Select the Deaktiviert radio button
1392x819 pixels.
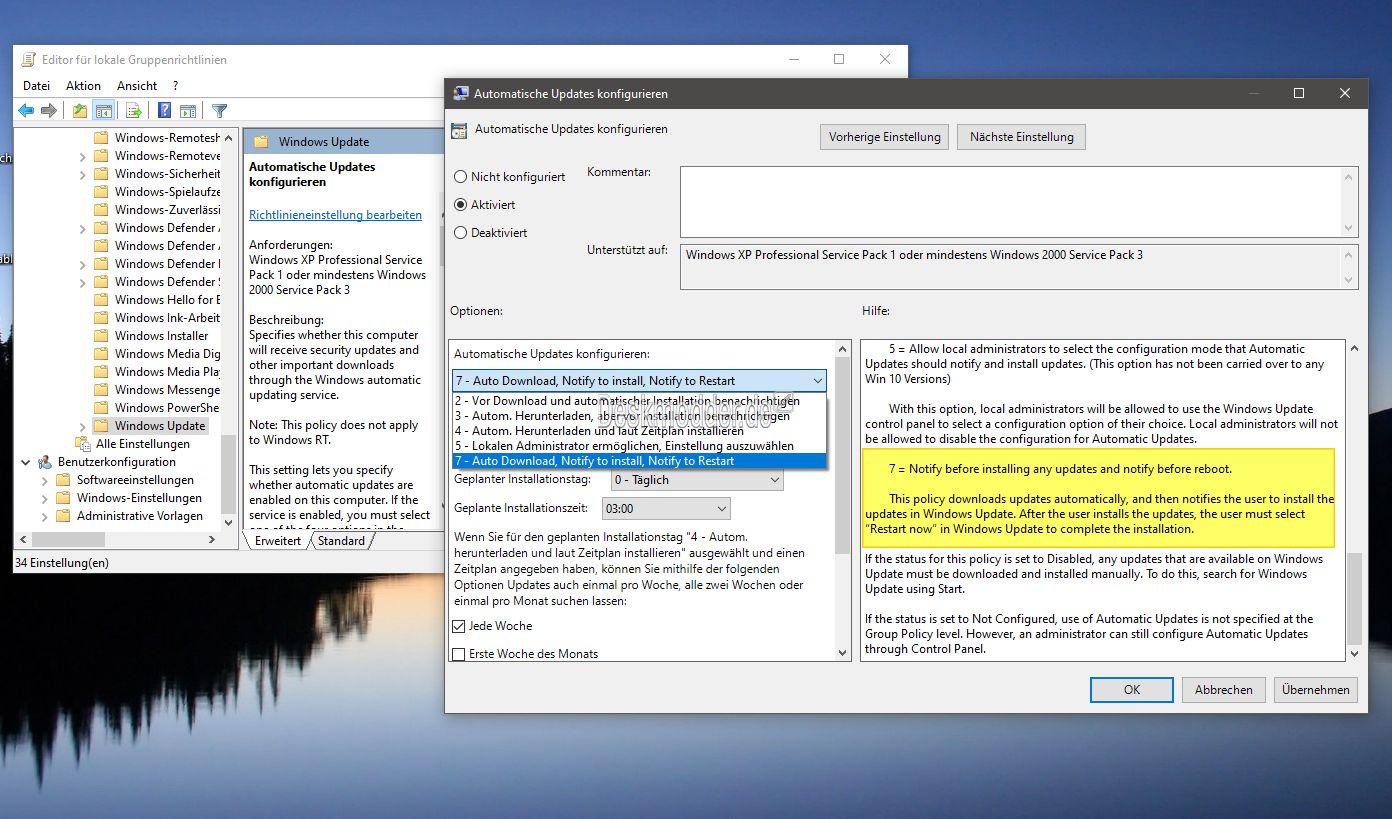(x=461, y=232)
